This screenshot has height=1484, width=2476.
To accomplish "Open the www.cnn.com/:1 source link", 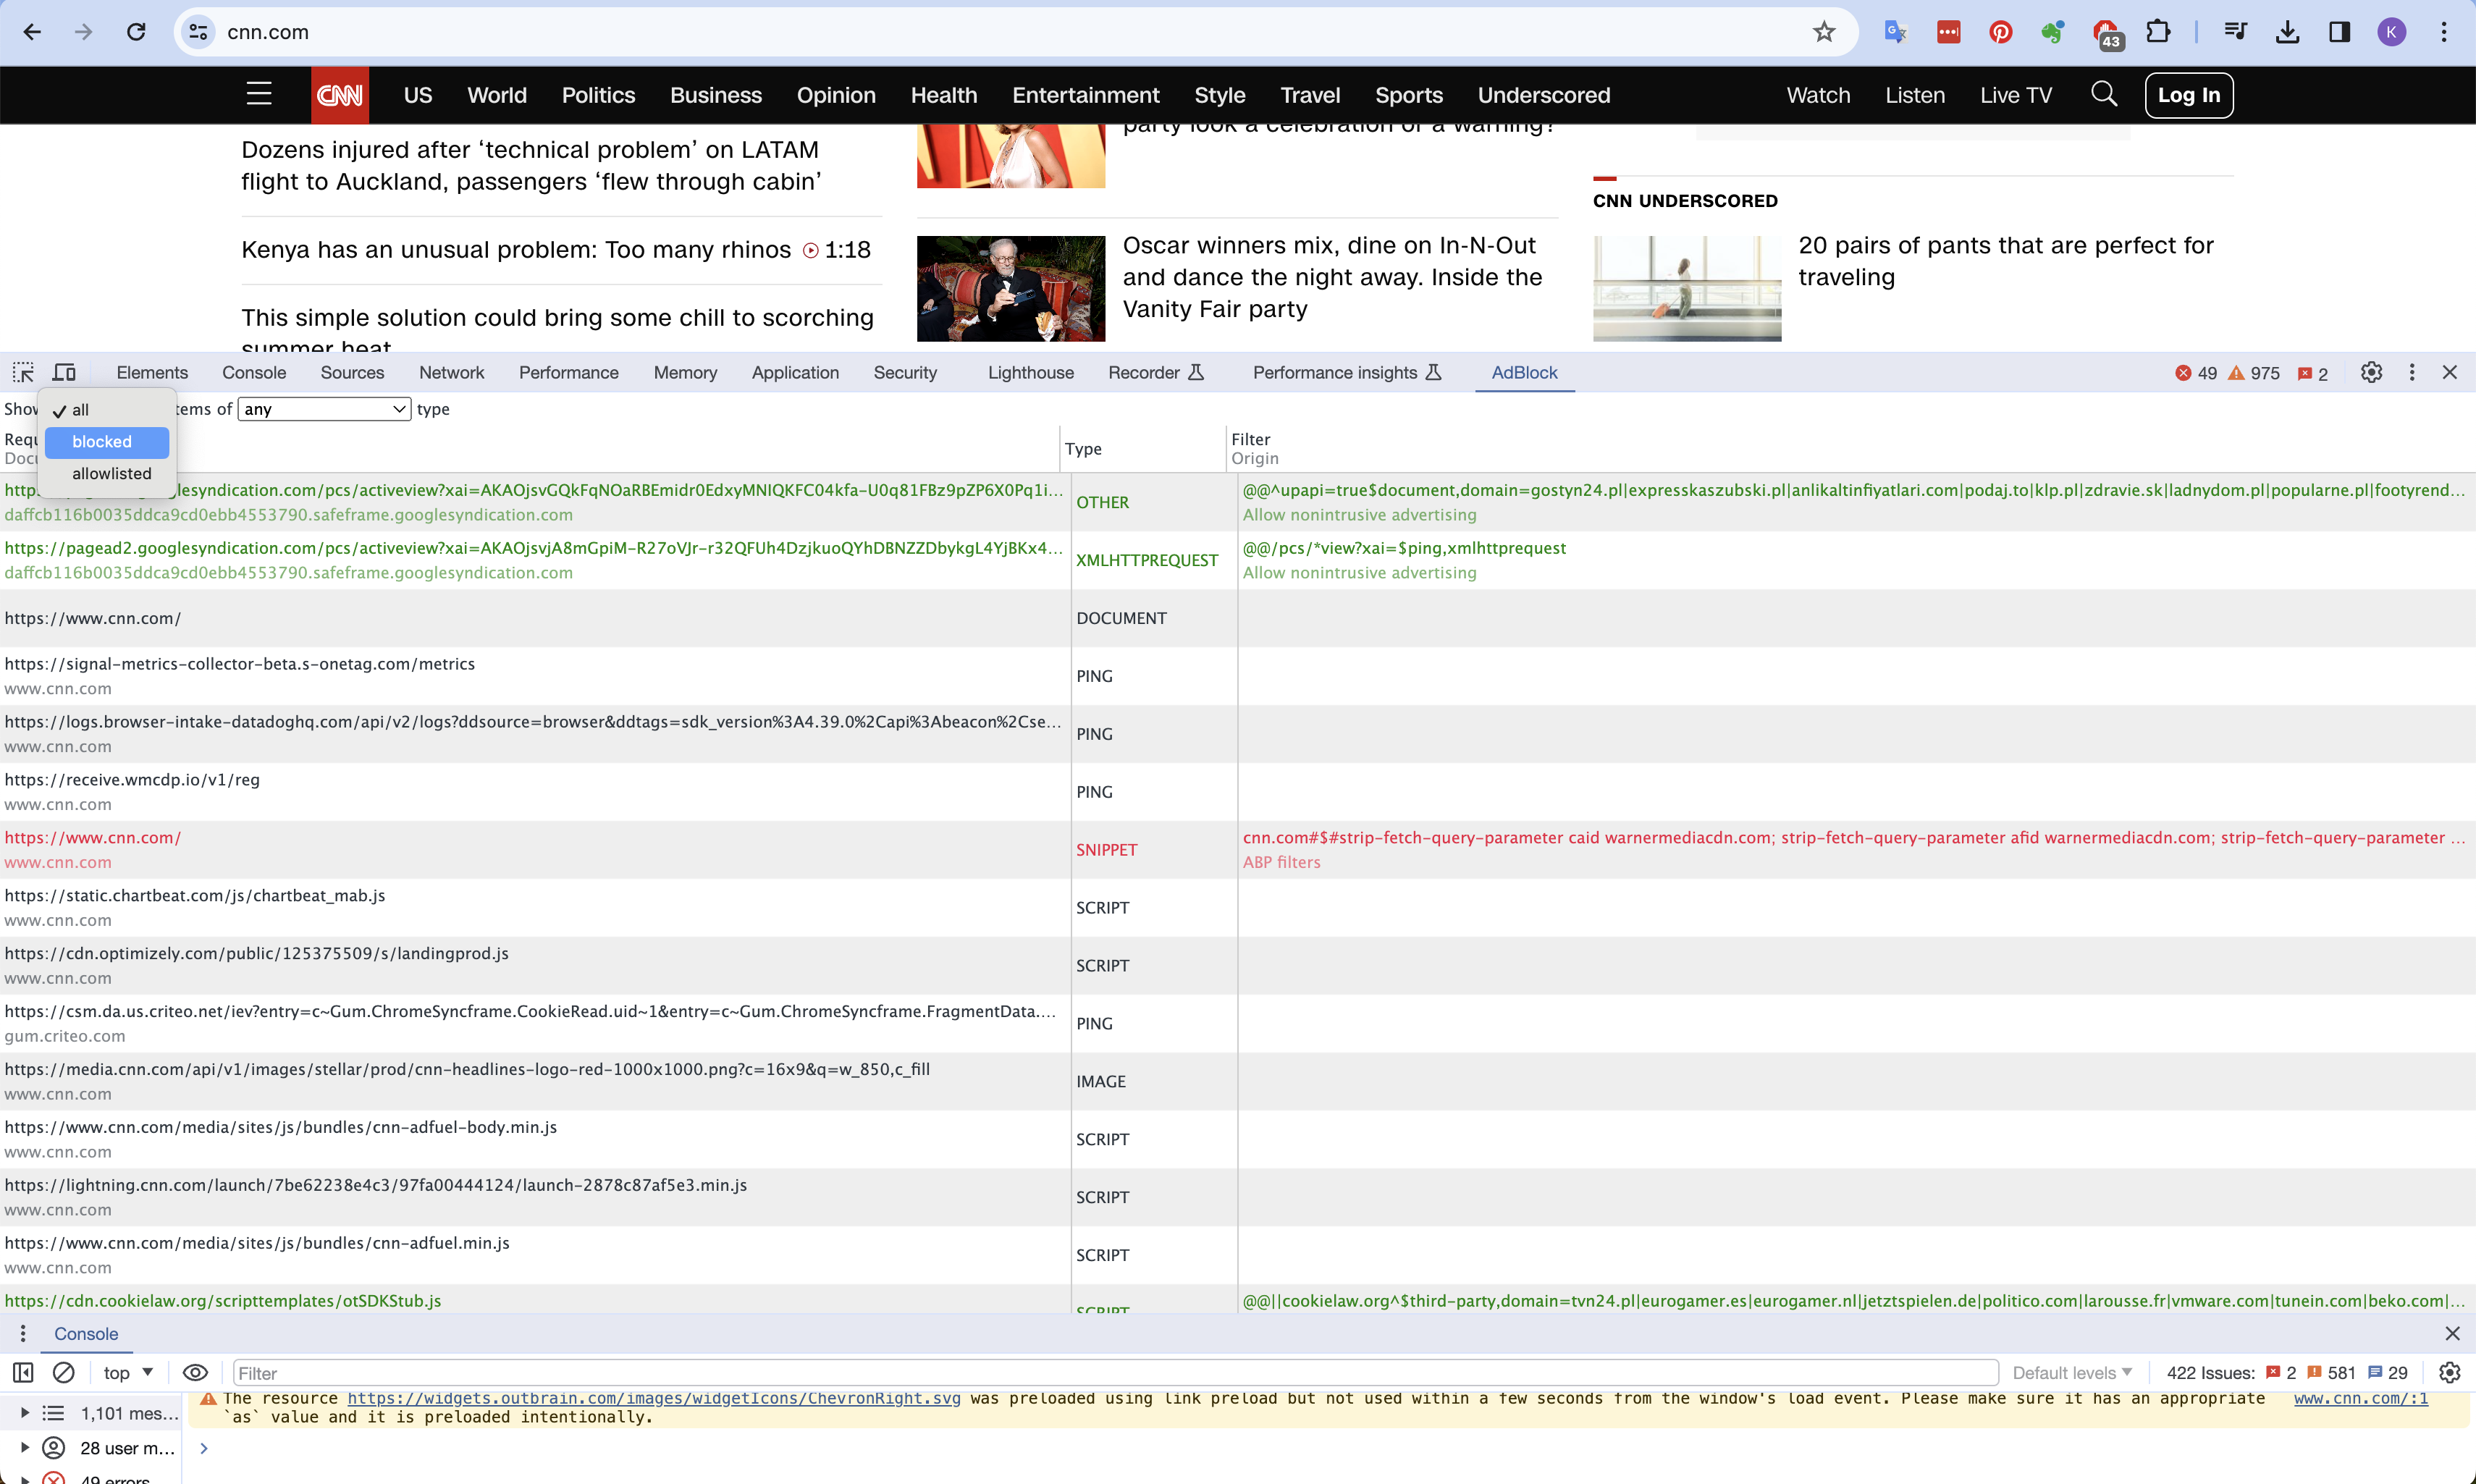I will (2360, 1398).
